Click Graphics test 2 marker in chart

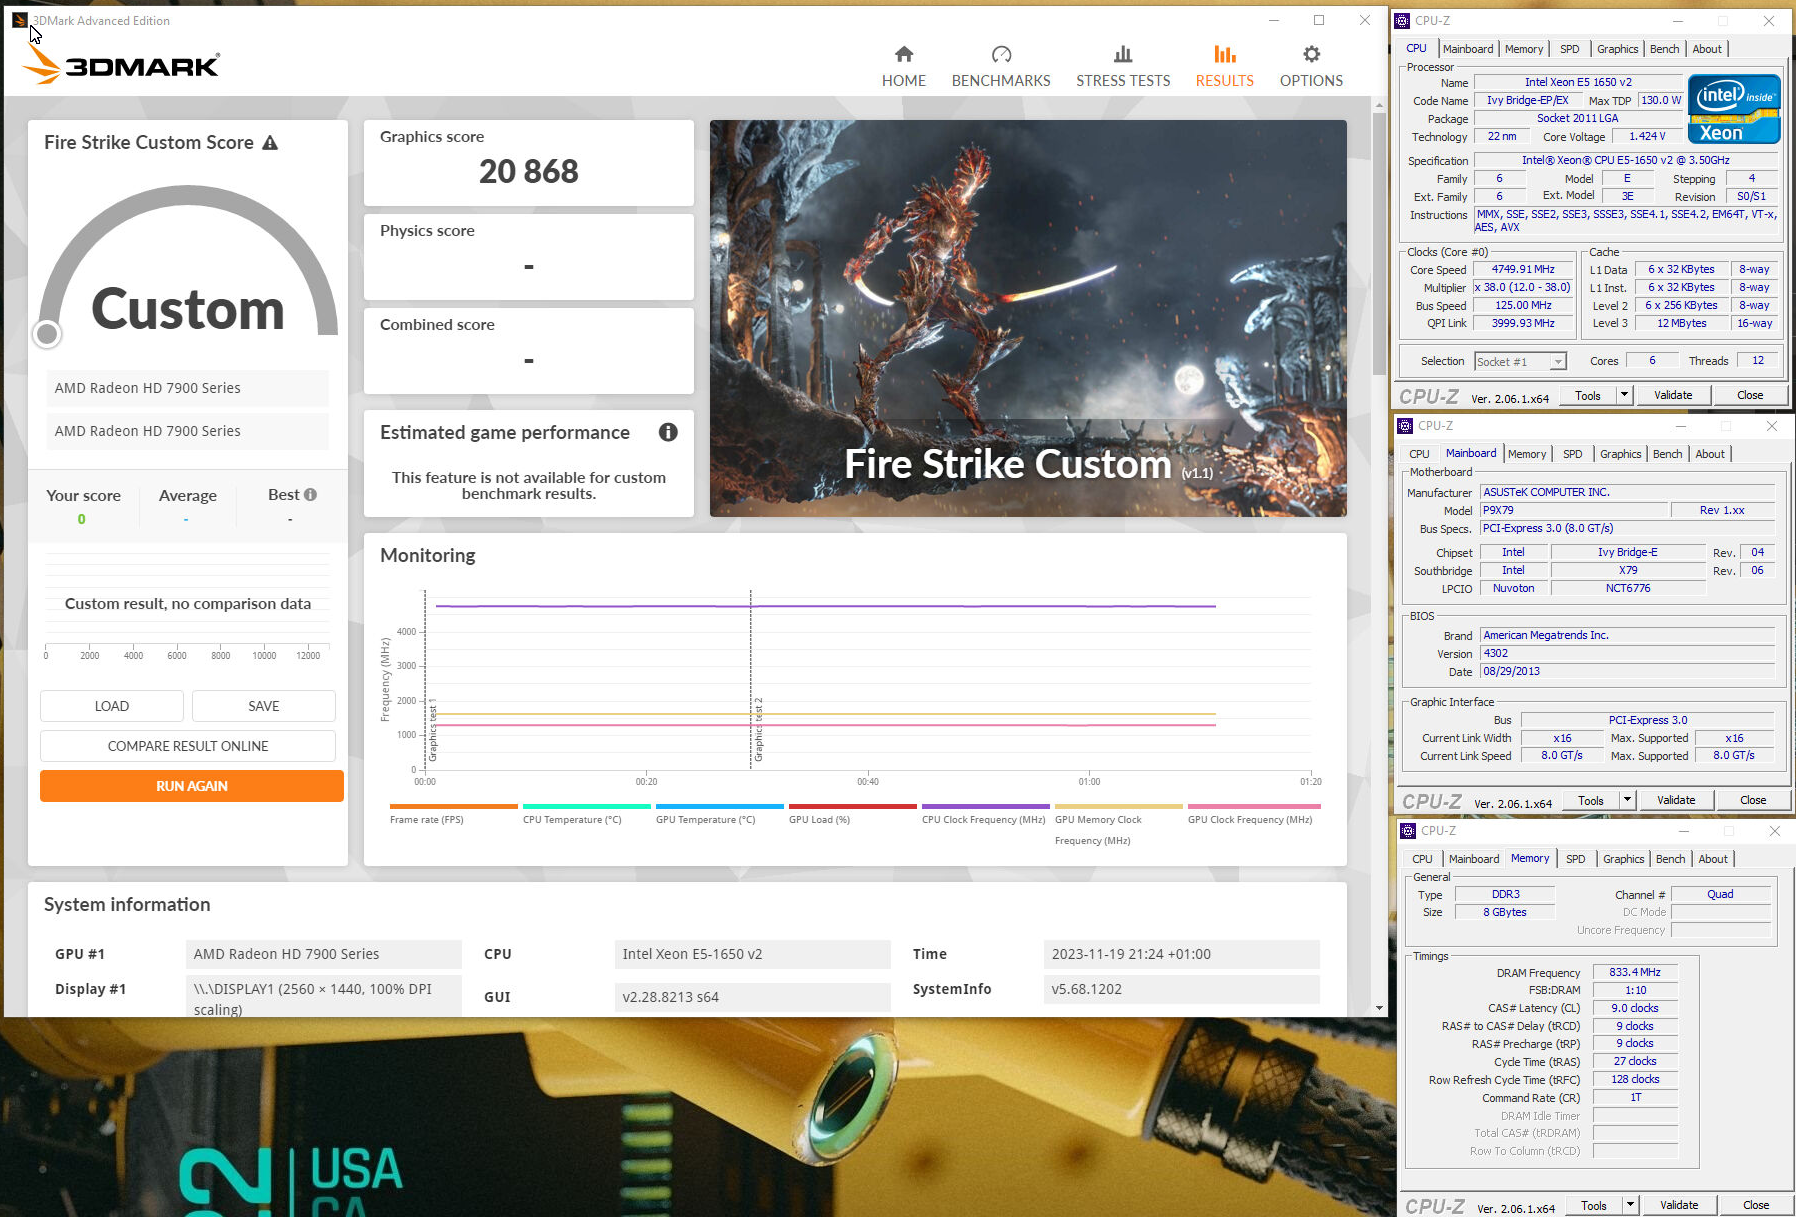click(758, 730)
